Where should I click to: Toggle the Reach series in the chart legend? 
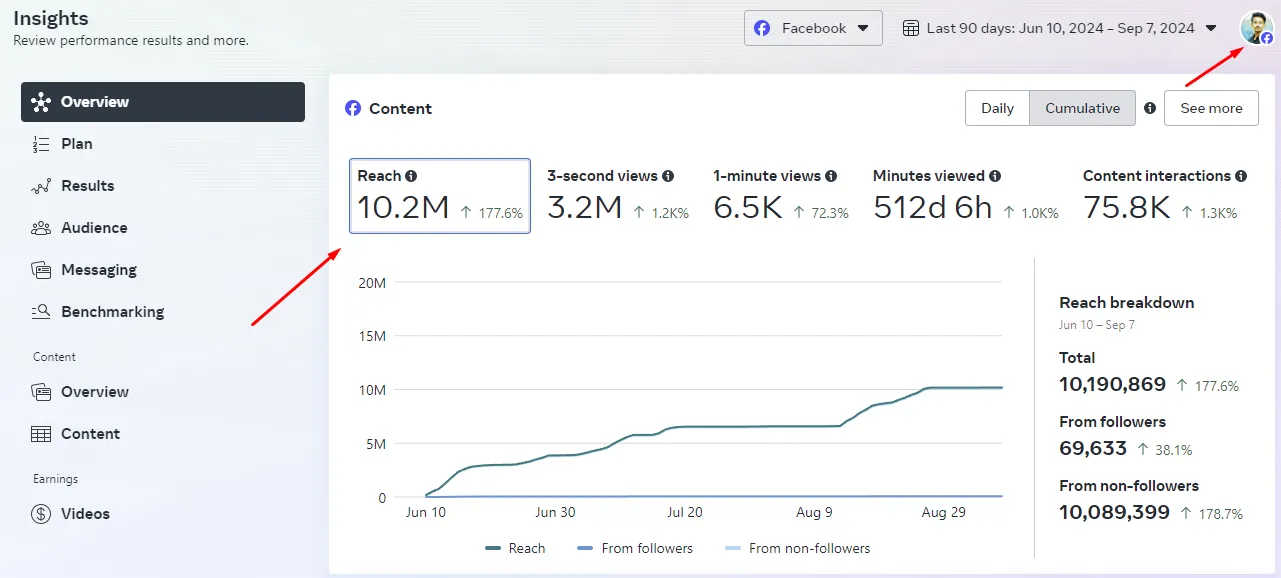[515, 548]
